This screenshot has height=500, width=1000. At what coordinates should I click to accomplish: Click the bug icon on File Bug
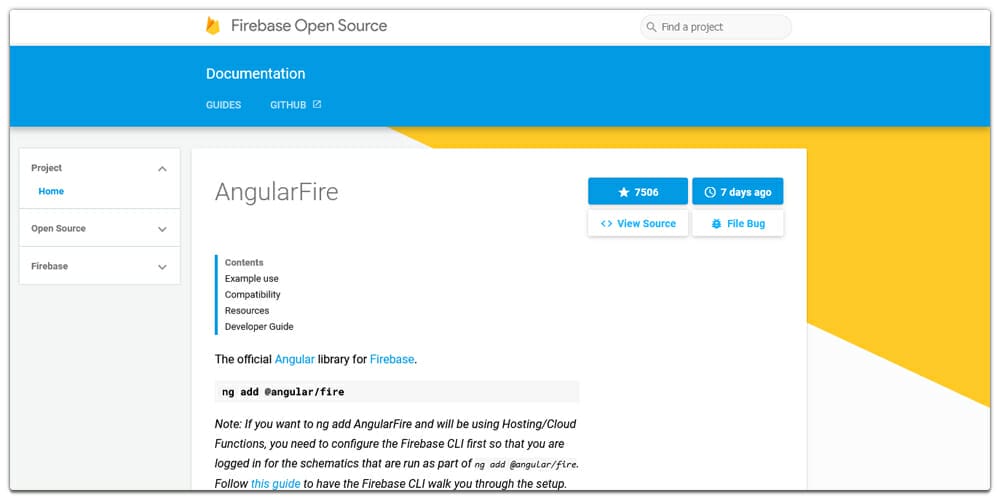(716, 223)
